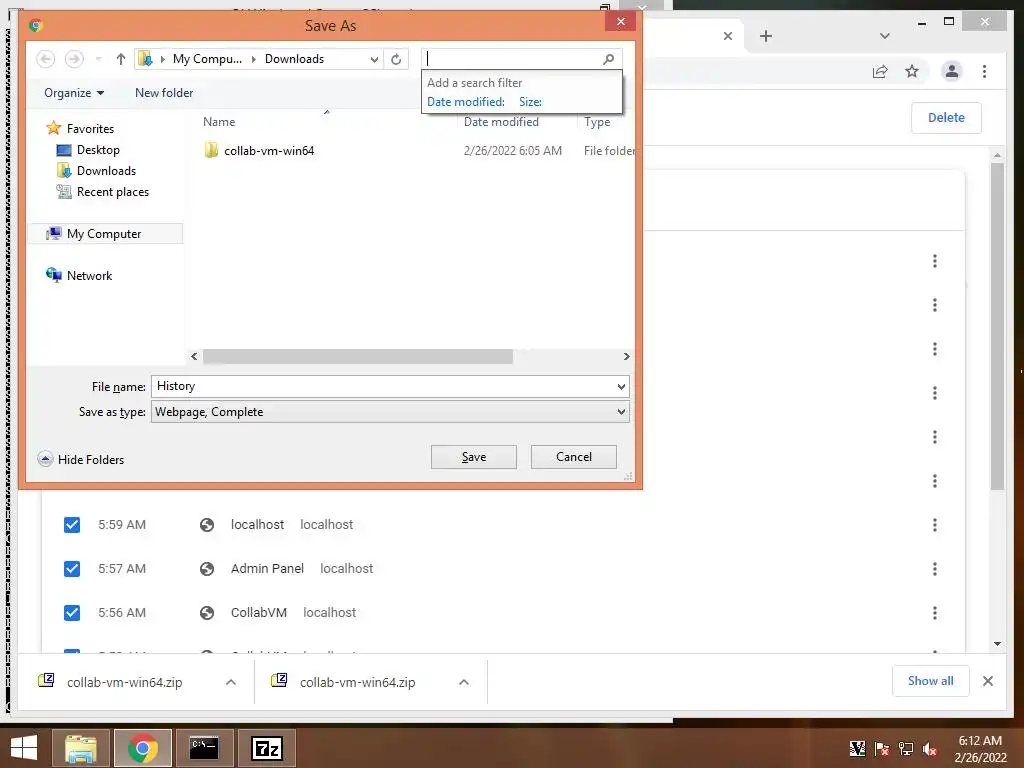Expand the address bar path dropdown

tap(374, 59)
